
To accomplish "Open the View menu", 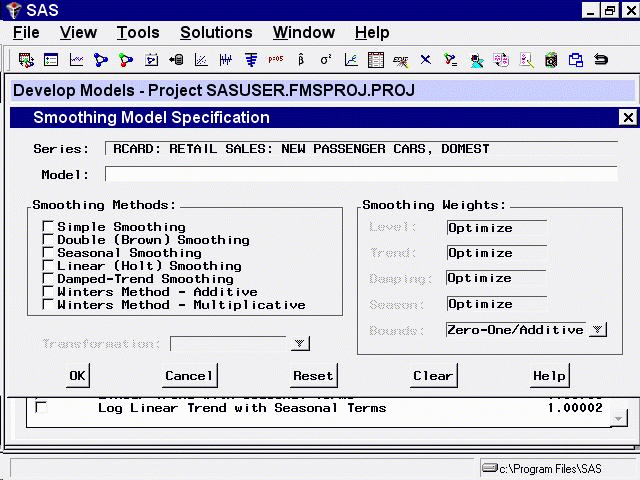I will (78, 32).
